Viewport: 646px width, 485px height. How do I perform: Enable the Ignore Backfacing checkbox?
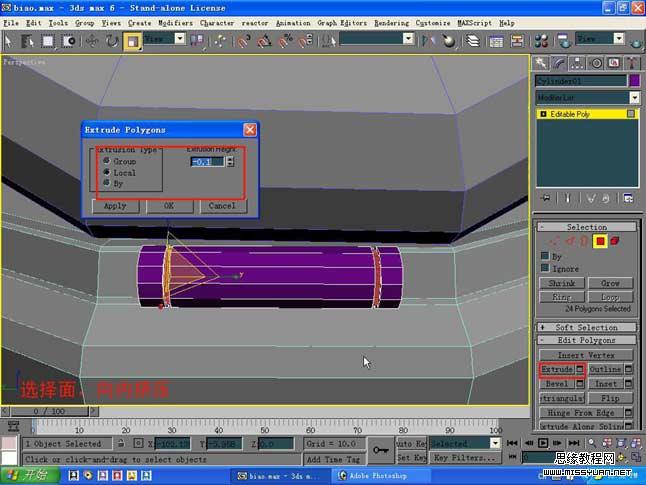[545, 268]
